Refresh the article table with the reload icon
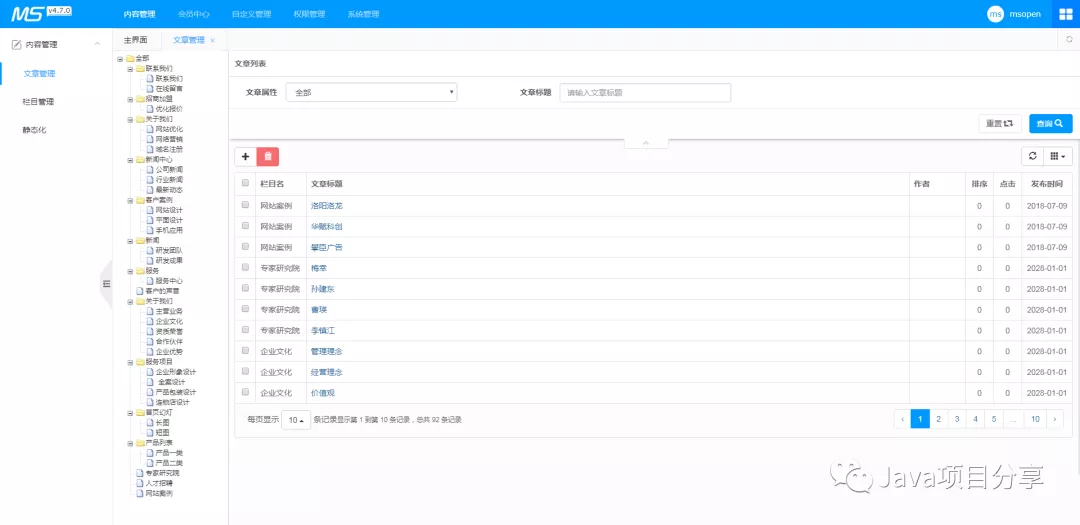The image size is (1080, 525). [x=1032, y=156]
